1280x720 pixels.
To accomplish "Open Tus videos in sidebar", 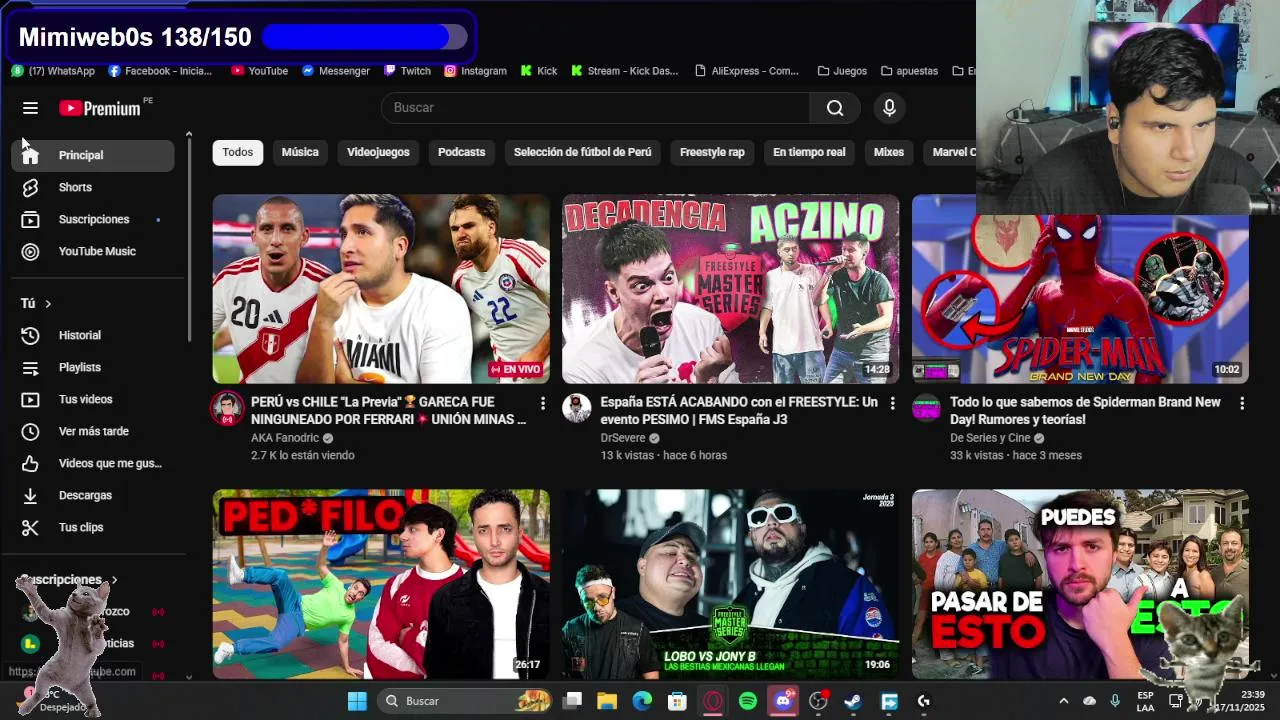I will 93,399.
